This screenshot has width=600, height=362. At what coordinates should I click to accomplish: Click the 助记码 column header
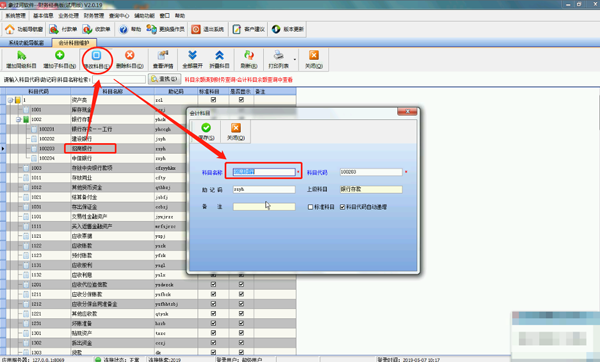[176, 91]
